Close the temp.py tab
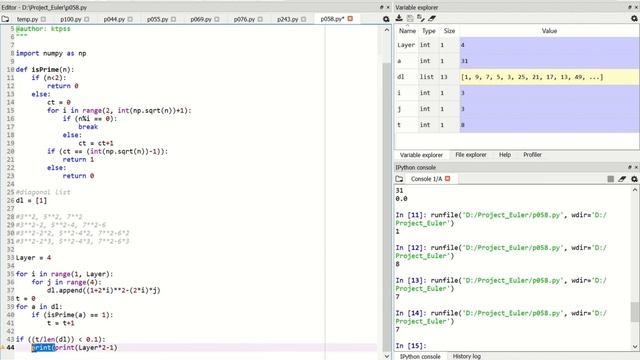The height and width of the screenshot is (360, 640). coord(43,19)
